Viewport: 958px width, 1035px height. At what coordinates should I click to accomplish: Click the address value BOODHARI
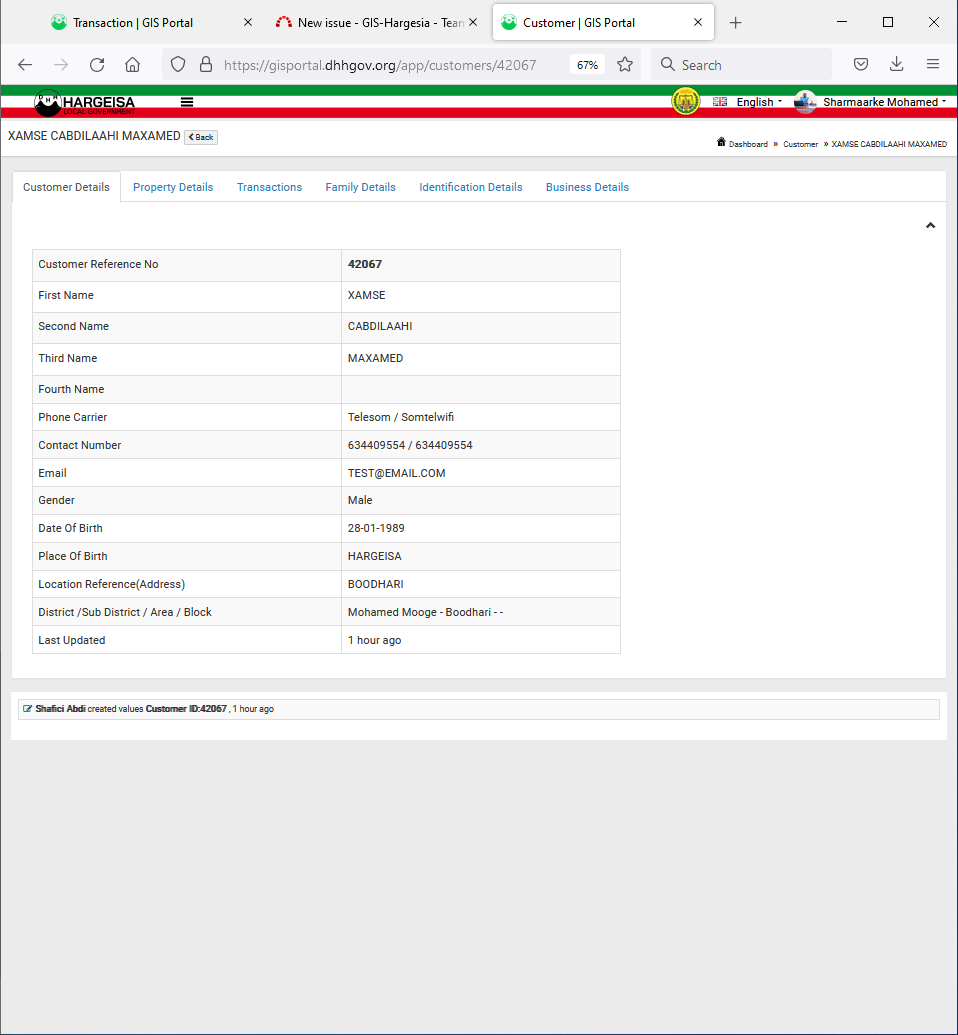[376, 584]
